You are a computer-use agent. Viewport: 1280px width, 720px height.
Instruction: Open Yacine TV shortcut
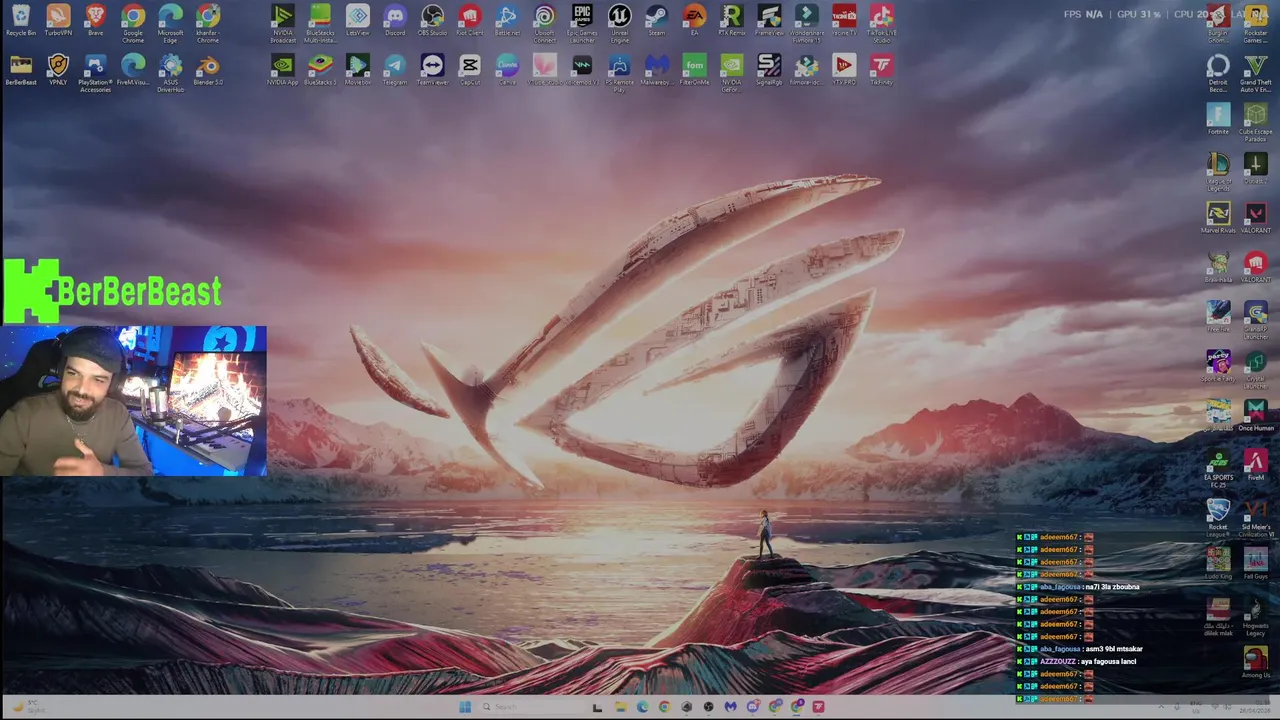click(x=844, y=20)
